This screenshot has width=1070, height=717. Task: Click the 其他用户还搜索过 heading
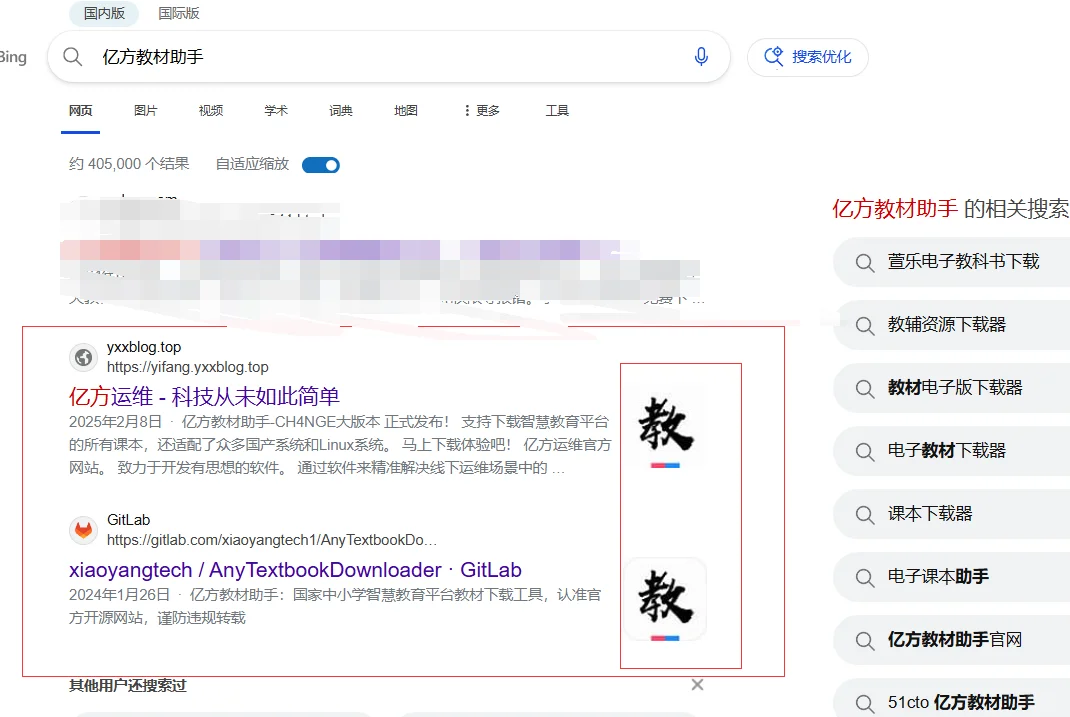128,686
